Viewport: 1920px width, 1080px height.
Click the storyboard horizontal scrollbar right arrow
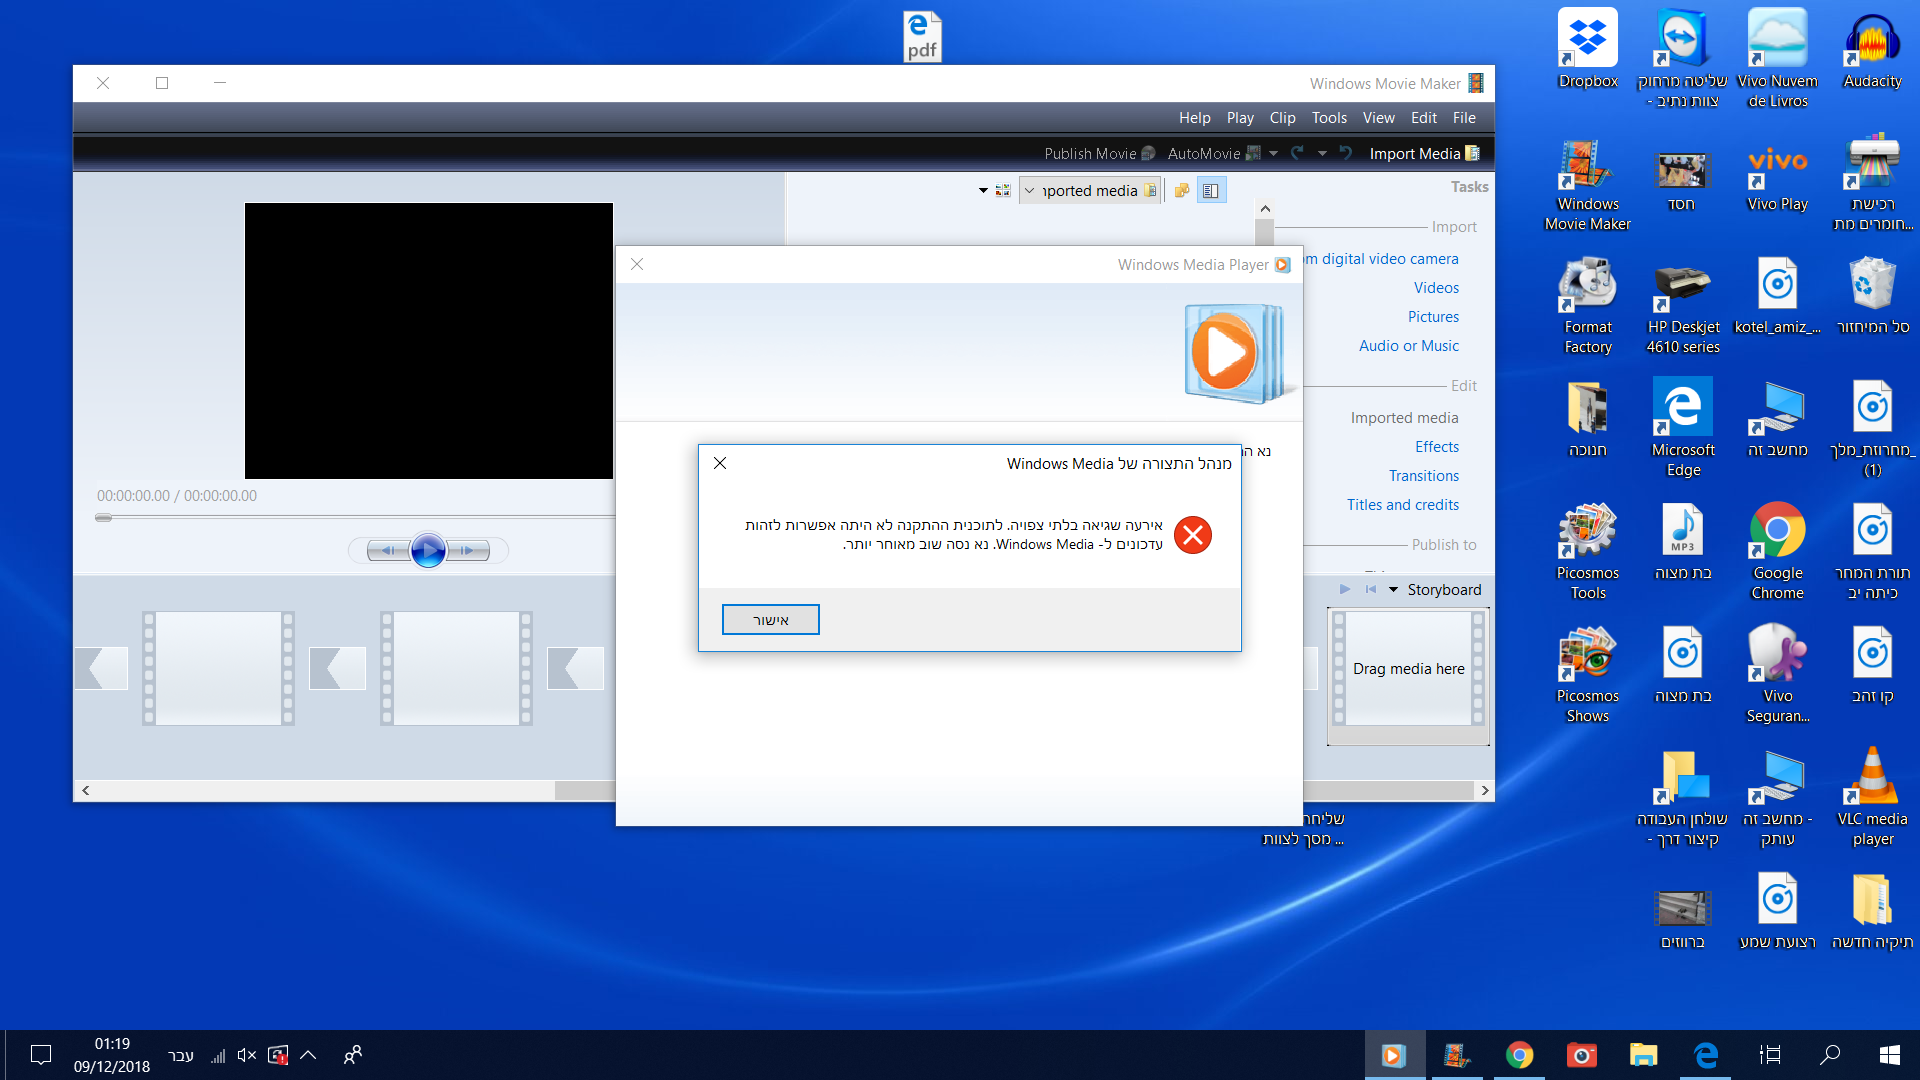click(x=1485, y=791)
